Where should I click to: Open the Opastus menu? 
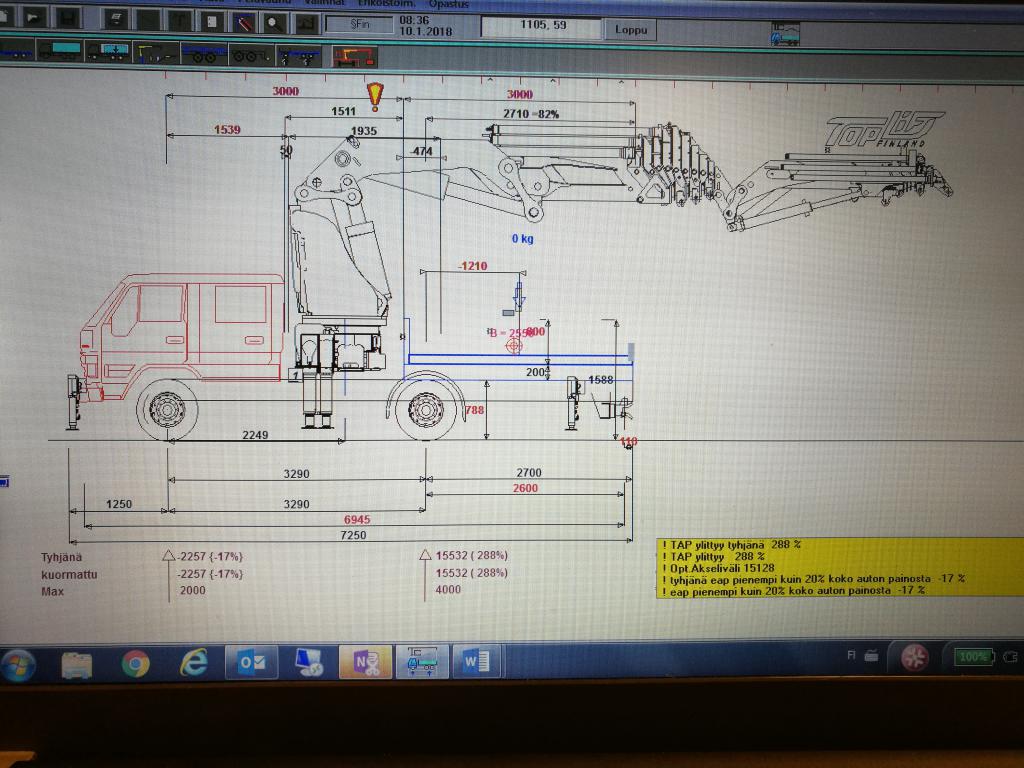click(x=449, y=4)
